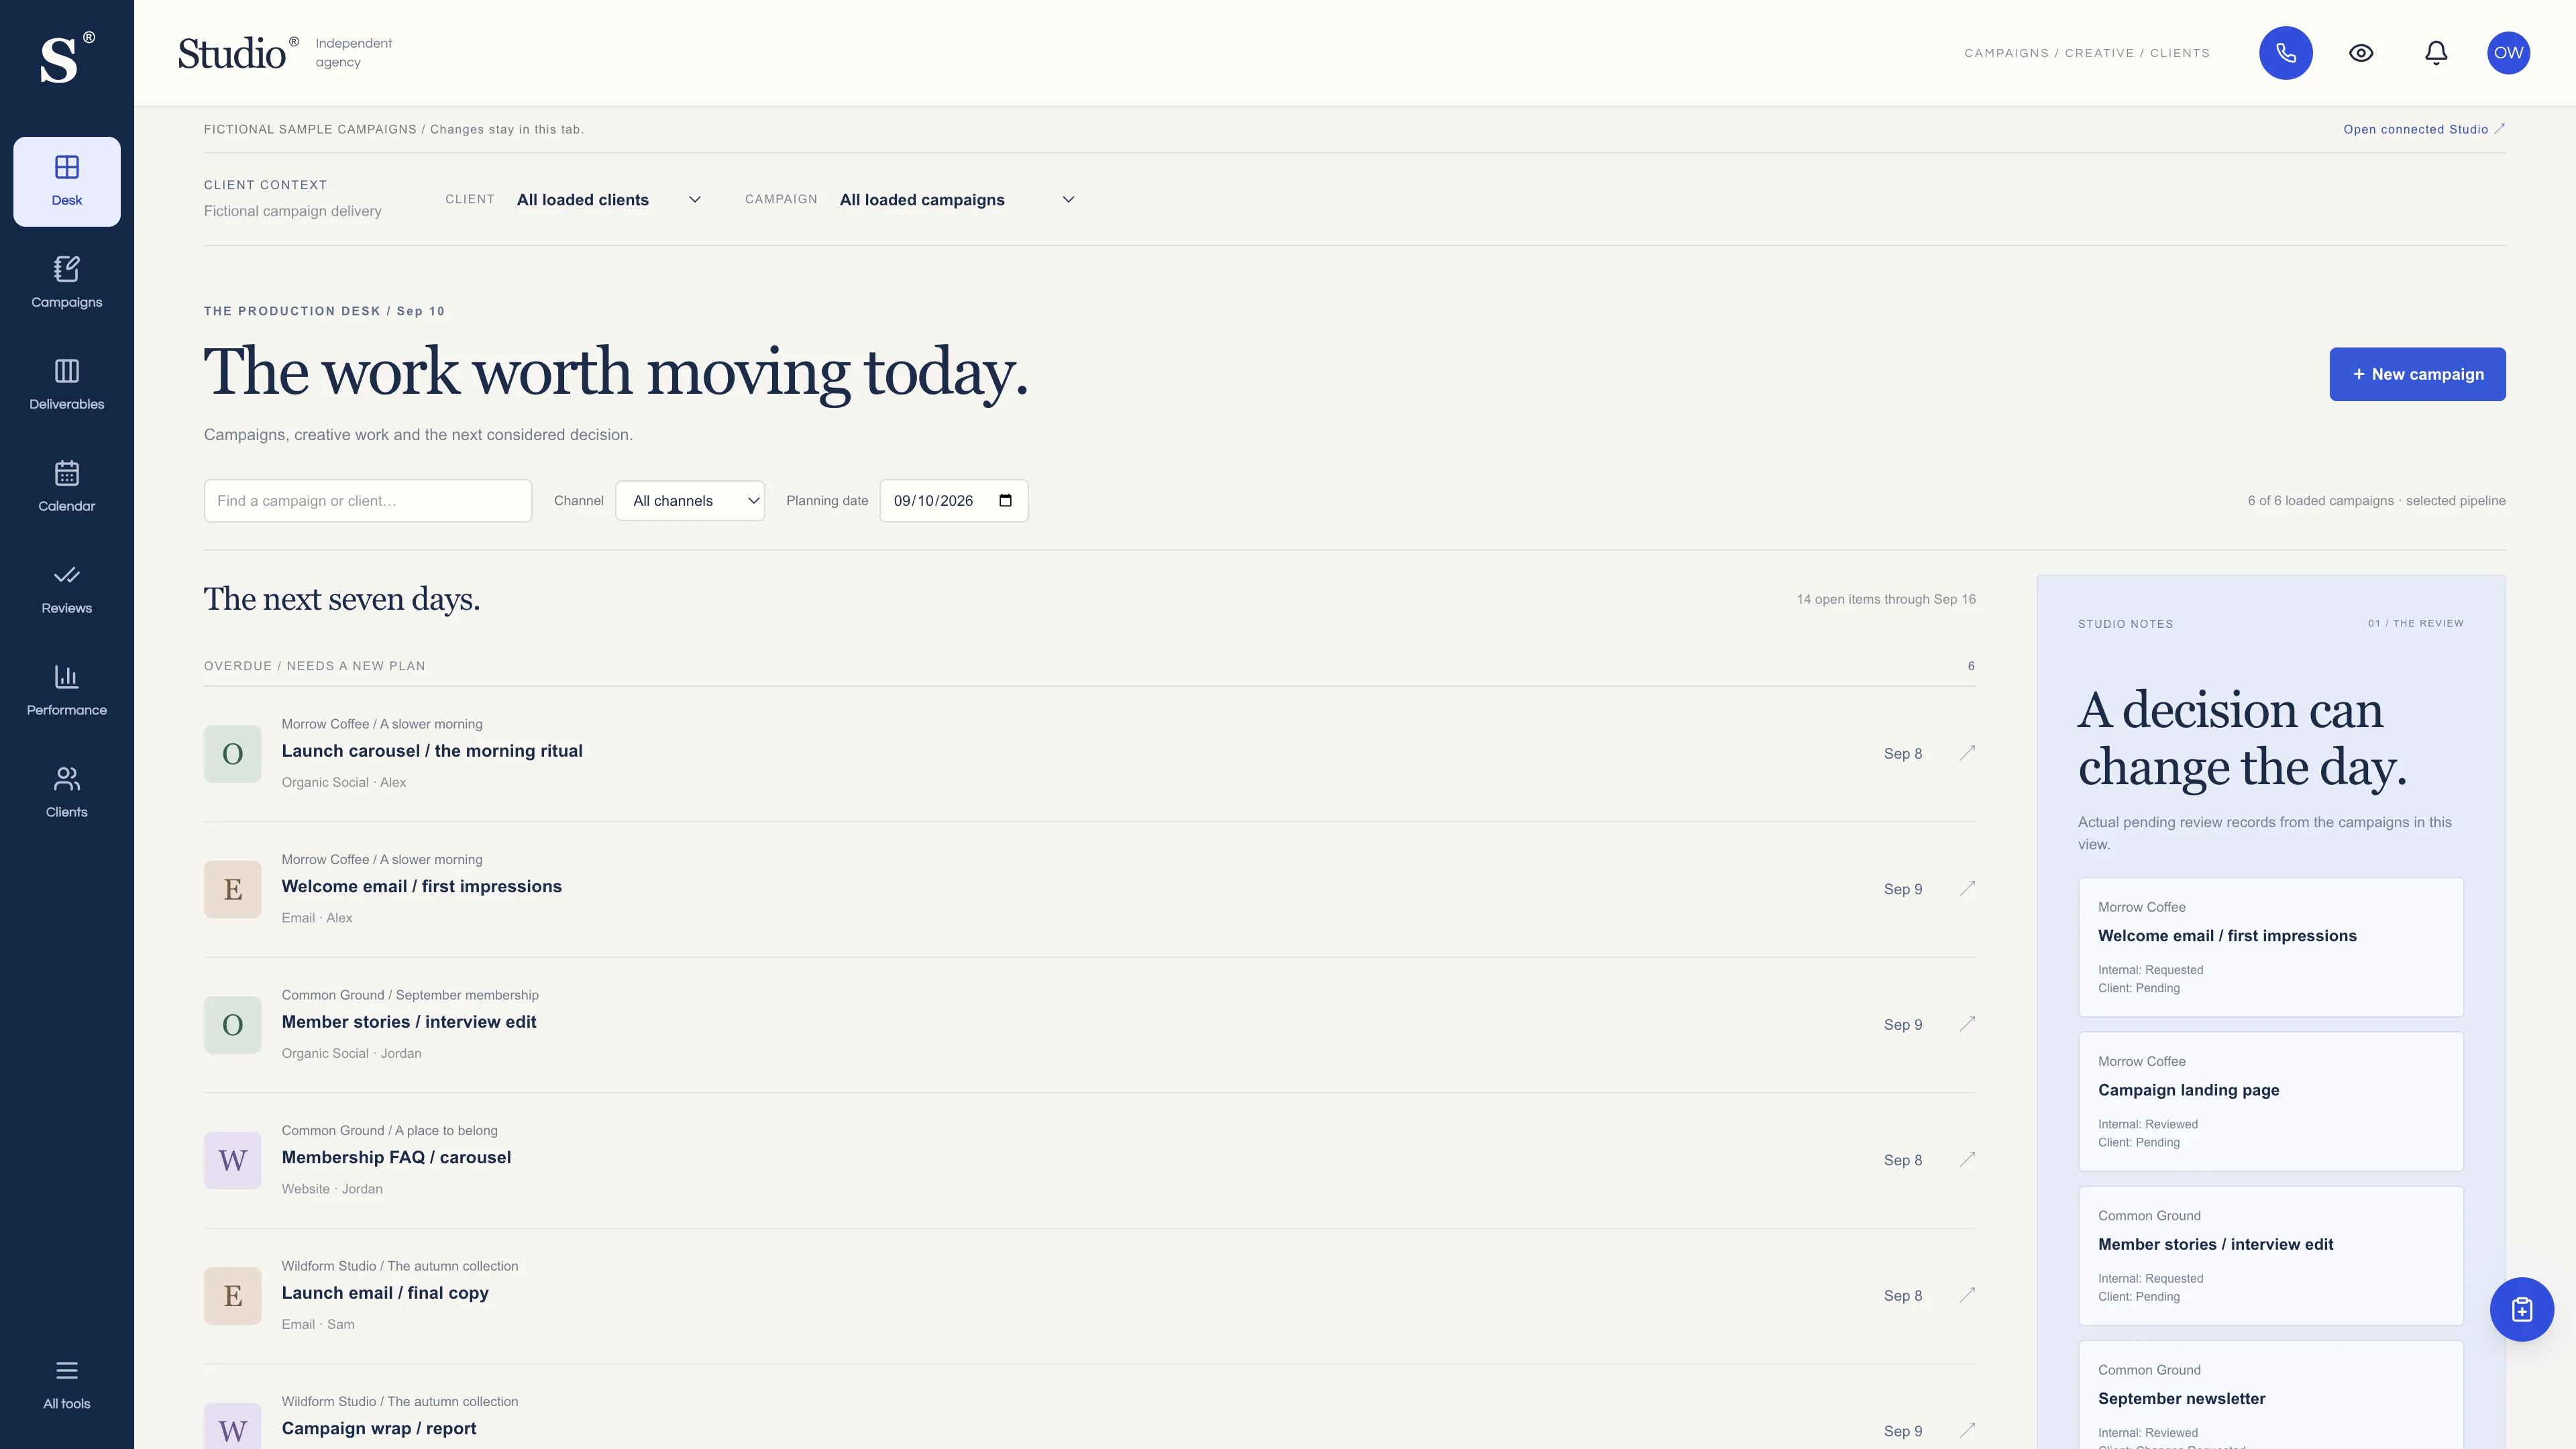Screen dimensions: 2576x1449
Task: Click the E badge for Welcome email
Action: coord(232,889)
